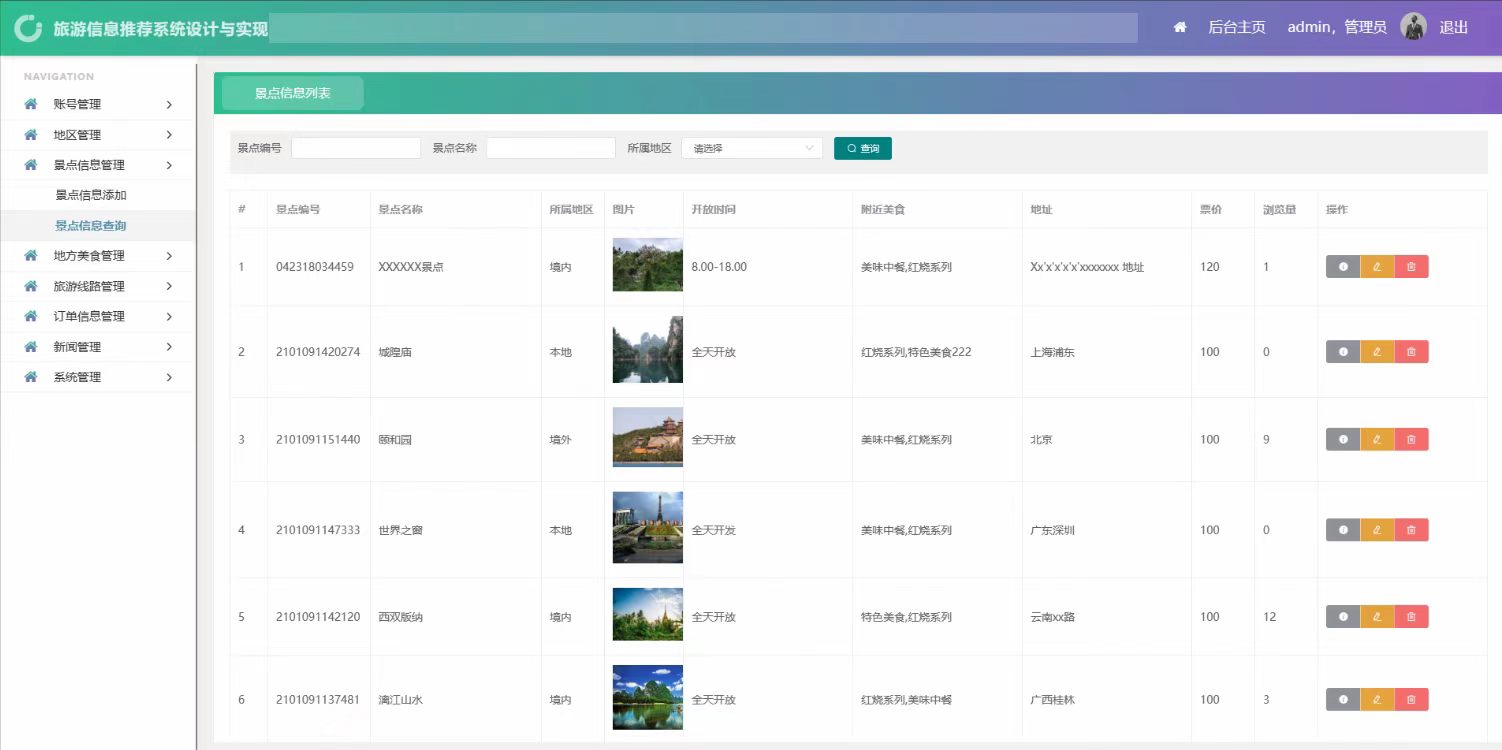Screen dimensions: 1502x750
Task: Expand 账号管理 menu chevron
Action: tap(169, 105)
